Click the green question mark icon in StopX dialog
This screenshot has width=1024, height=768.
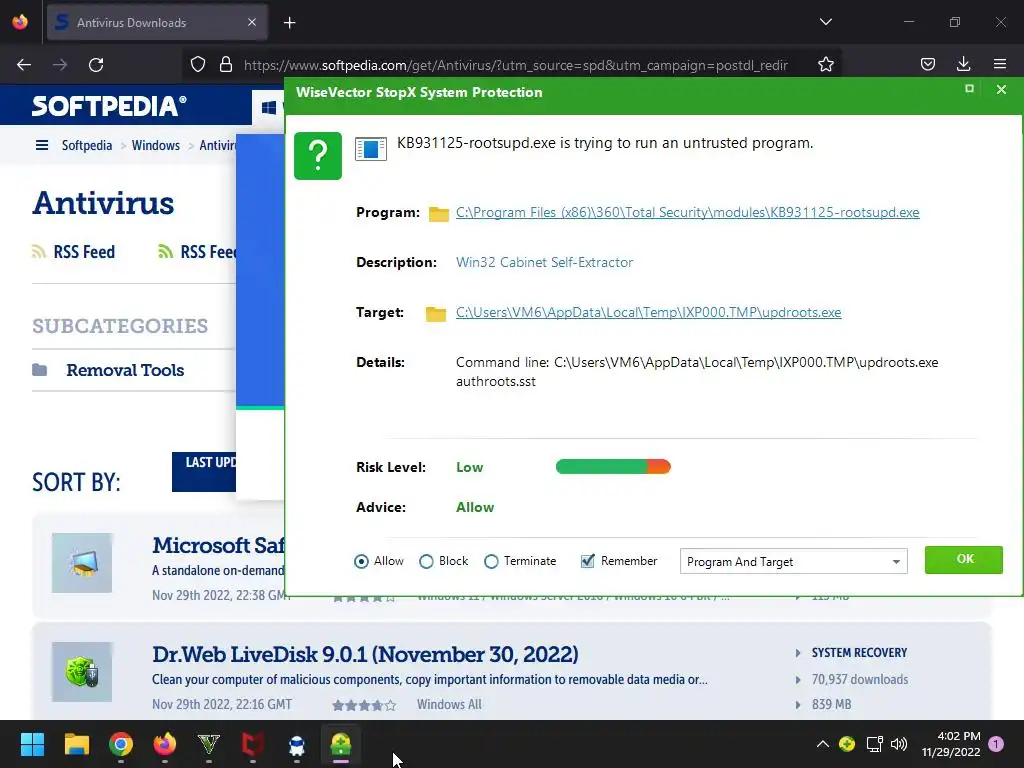click(317, 155)
